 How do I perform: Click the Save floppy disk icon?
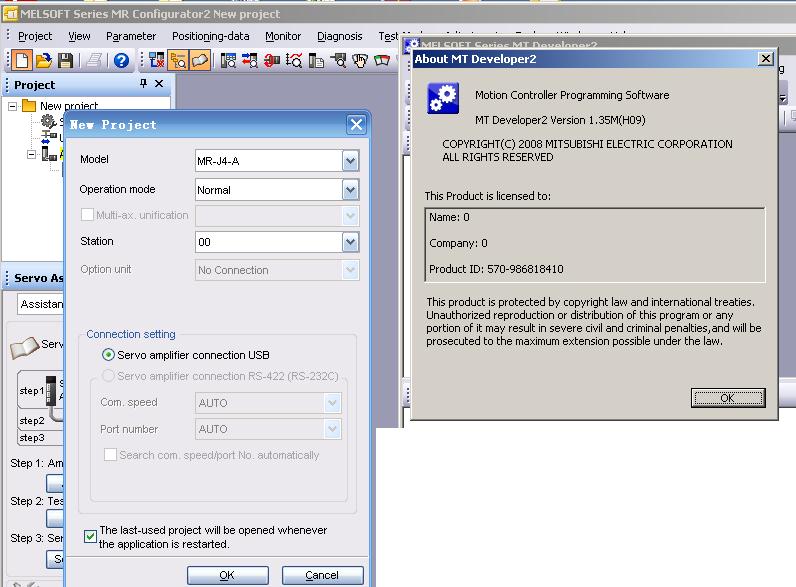65,61
